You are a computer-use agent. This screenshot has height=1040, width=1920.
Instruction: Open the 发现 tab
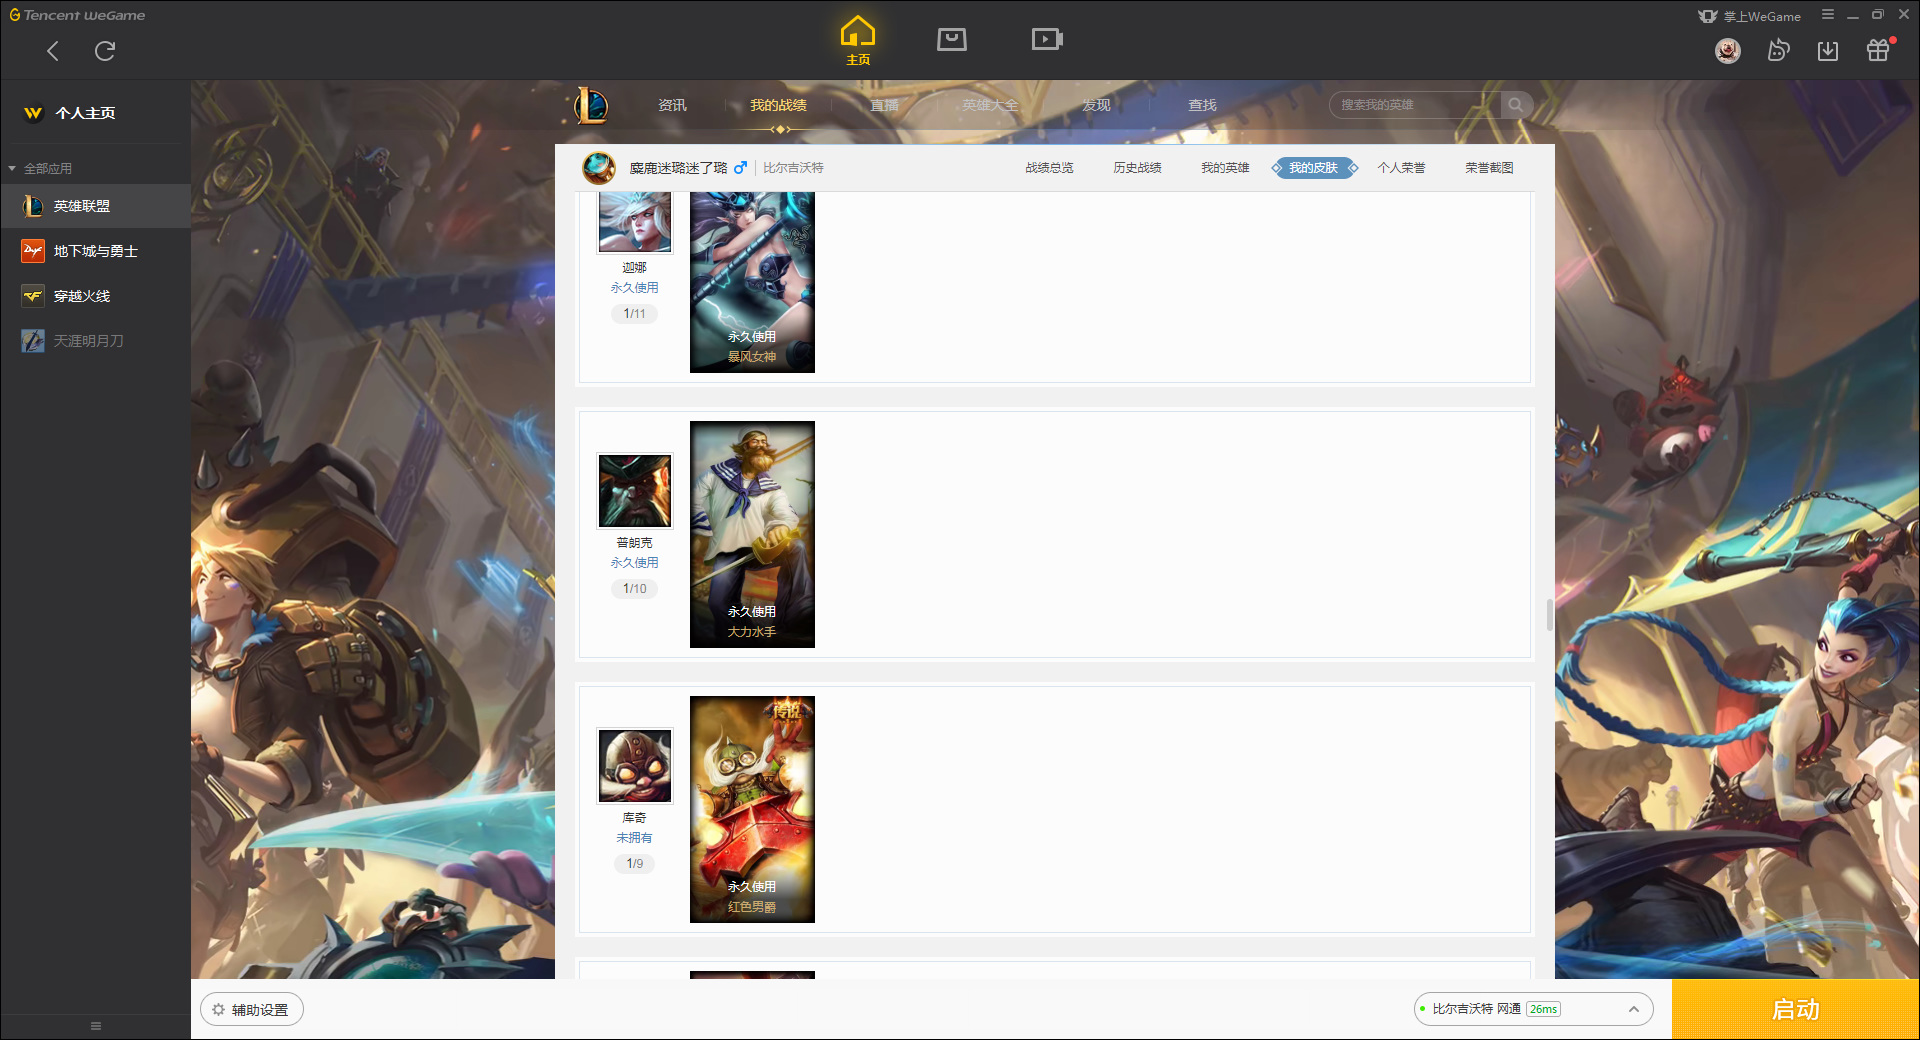(x=1096, y=105)
